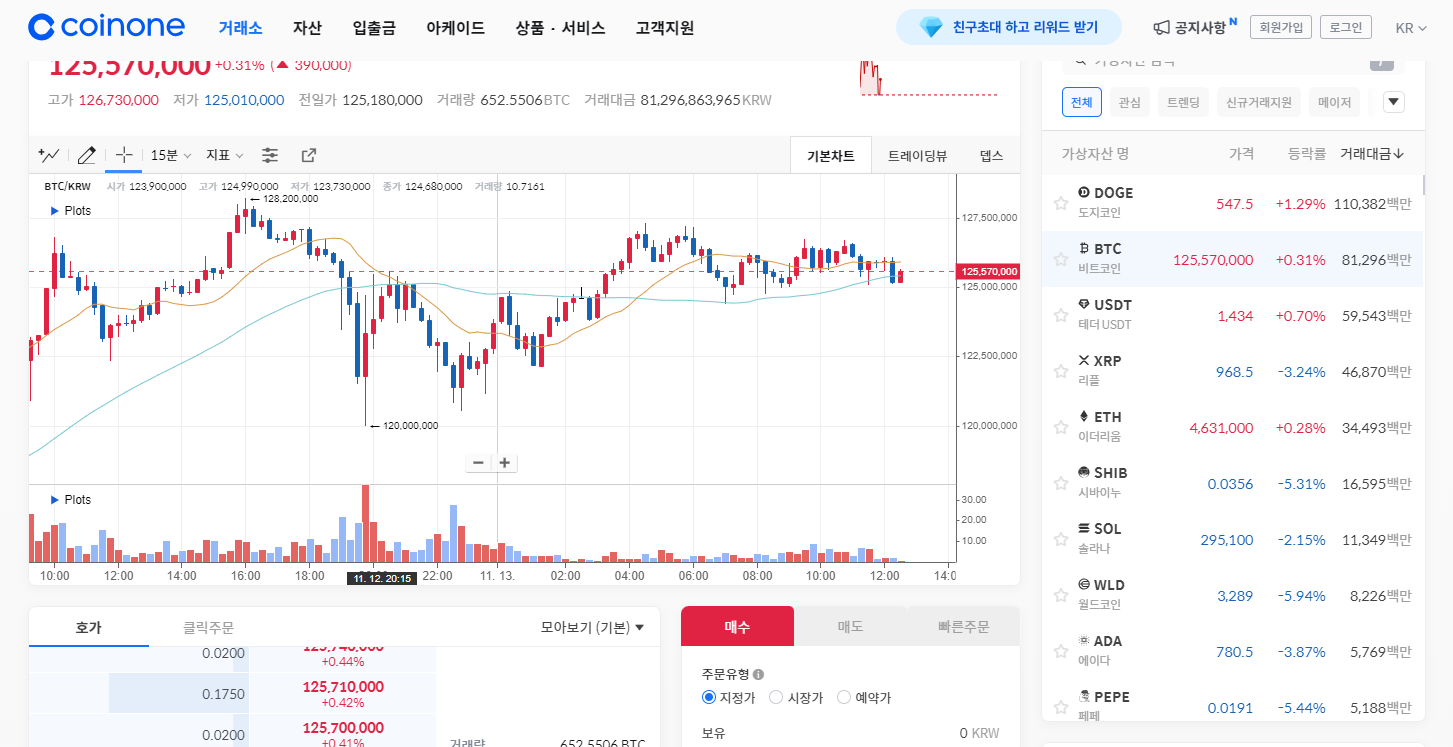The image size is (1453, 747).
Task: Switch to 뎁스 chart tab
Action: 991,155
